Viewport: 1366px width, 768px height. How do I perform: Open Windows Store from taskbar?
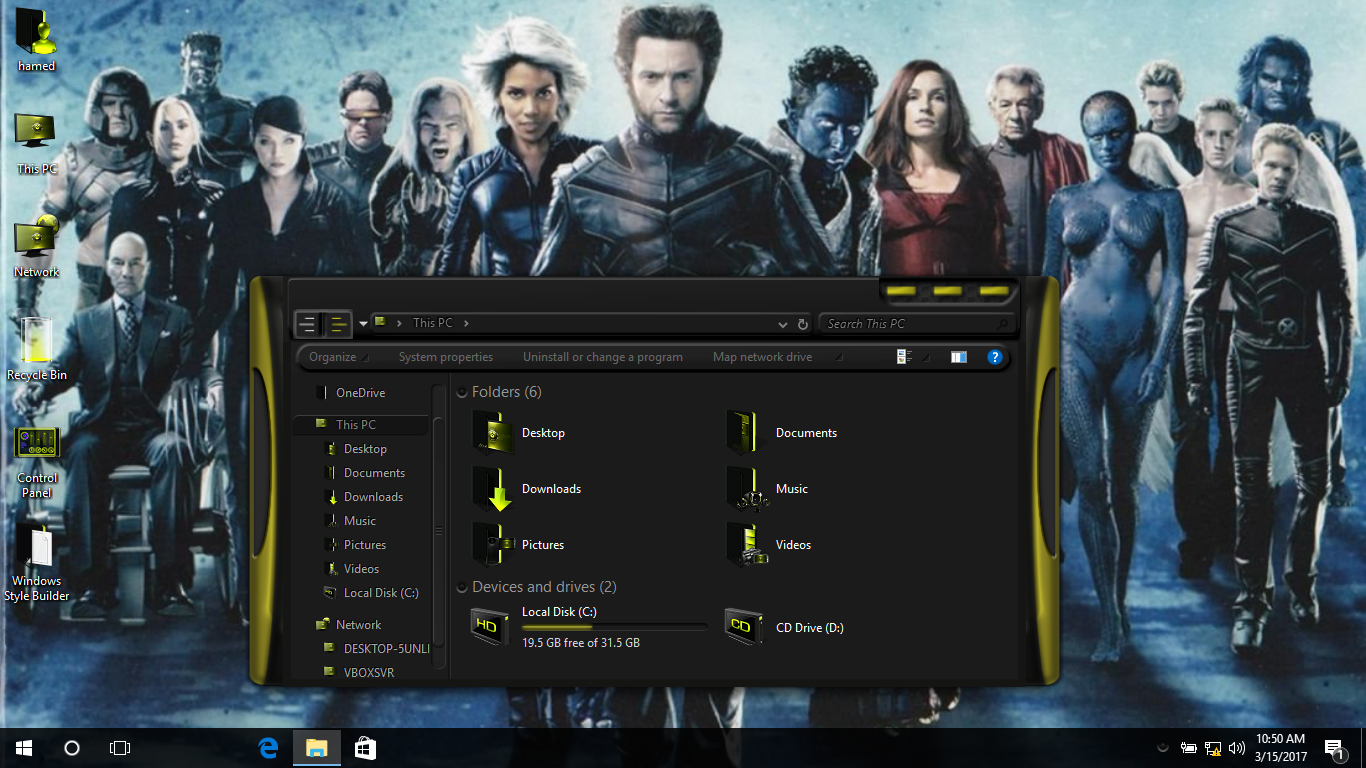[365, 748]
